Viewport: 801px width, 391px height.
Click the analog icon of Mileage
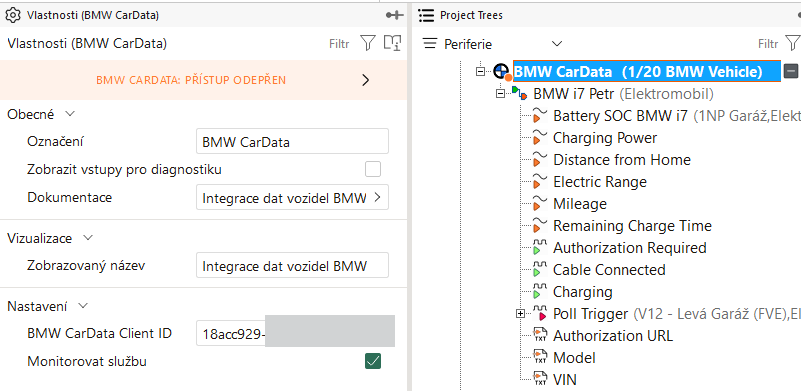coord(539,203)
